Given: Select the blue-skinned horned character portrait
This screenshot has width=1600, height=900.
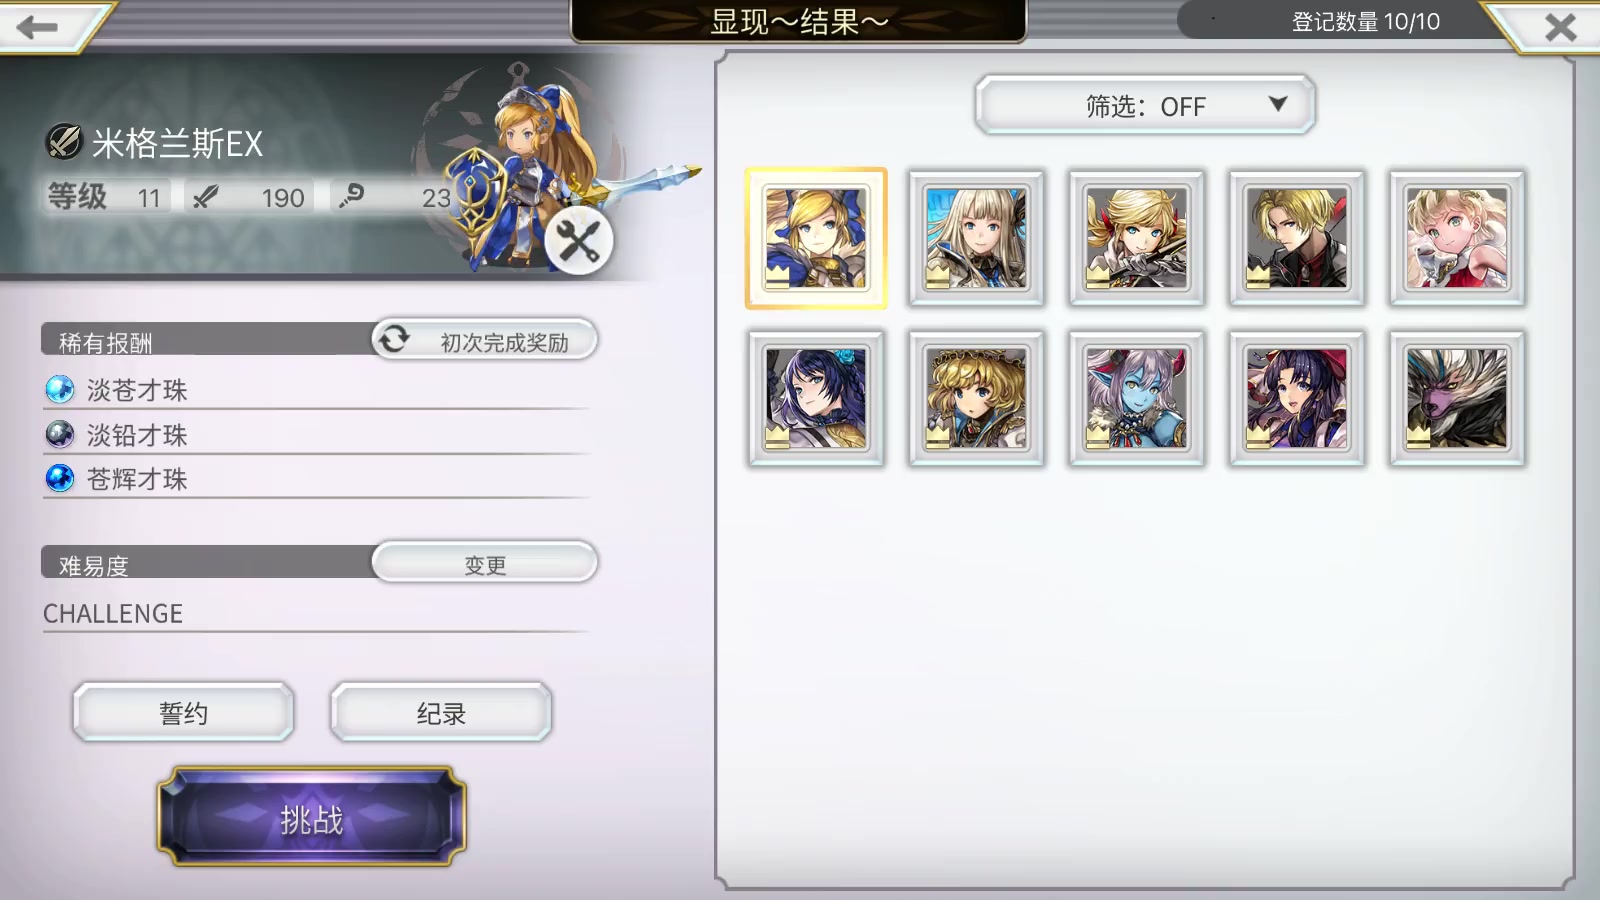Looking at the screenshot, I should pos(1136,398).
